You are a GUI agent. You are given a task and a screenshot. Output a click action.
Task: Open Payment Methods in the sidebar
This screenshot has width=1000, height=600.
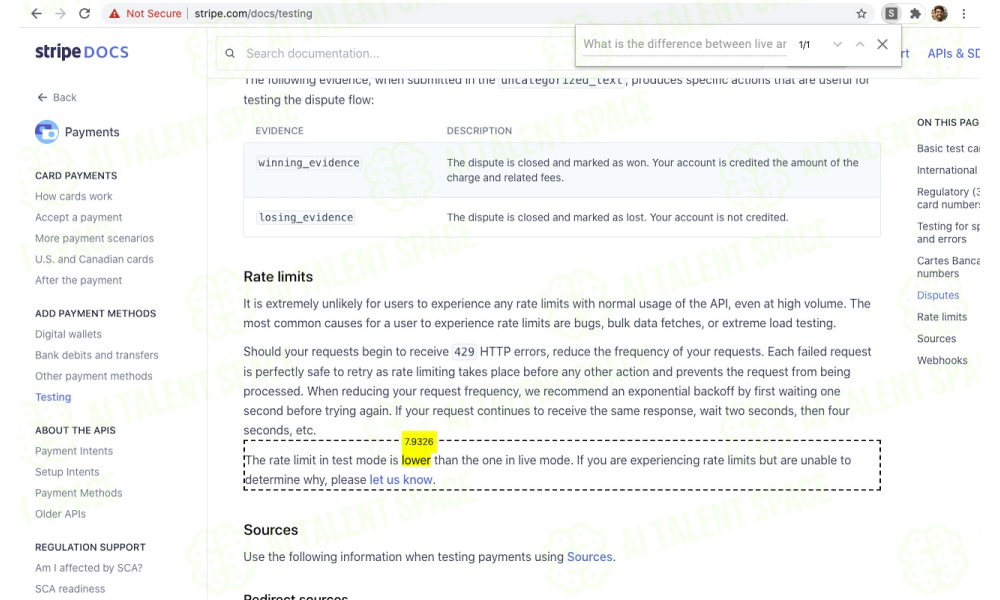78,494
